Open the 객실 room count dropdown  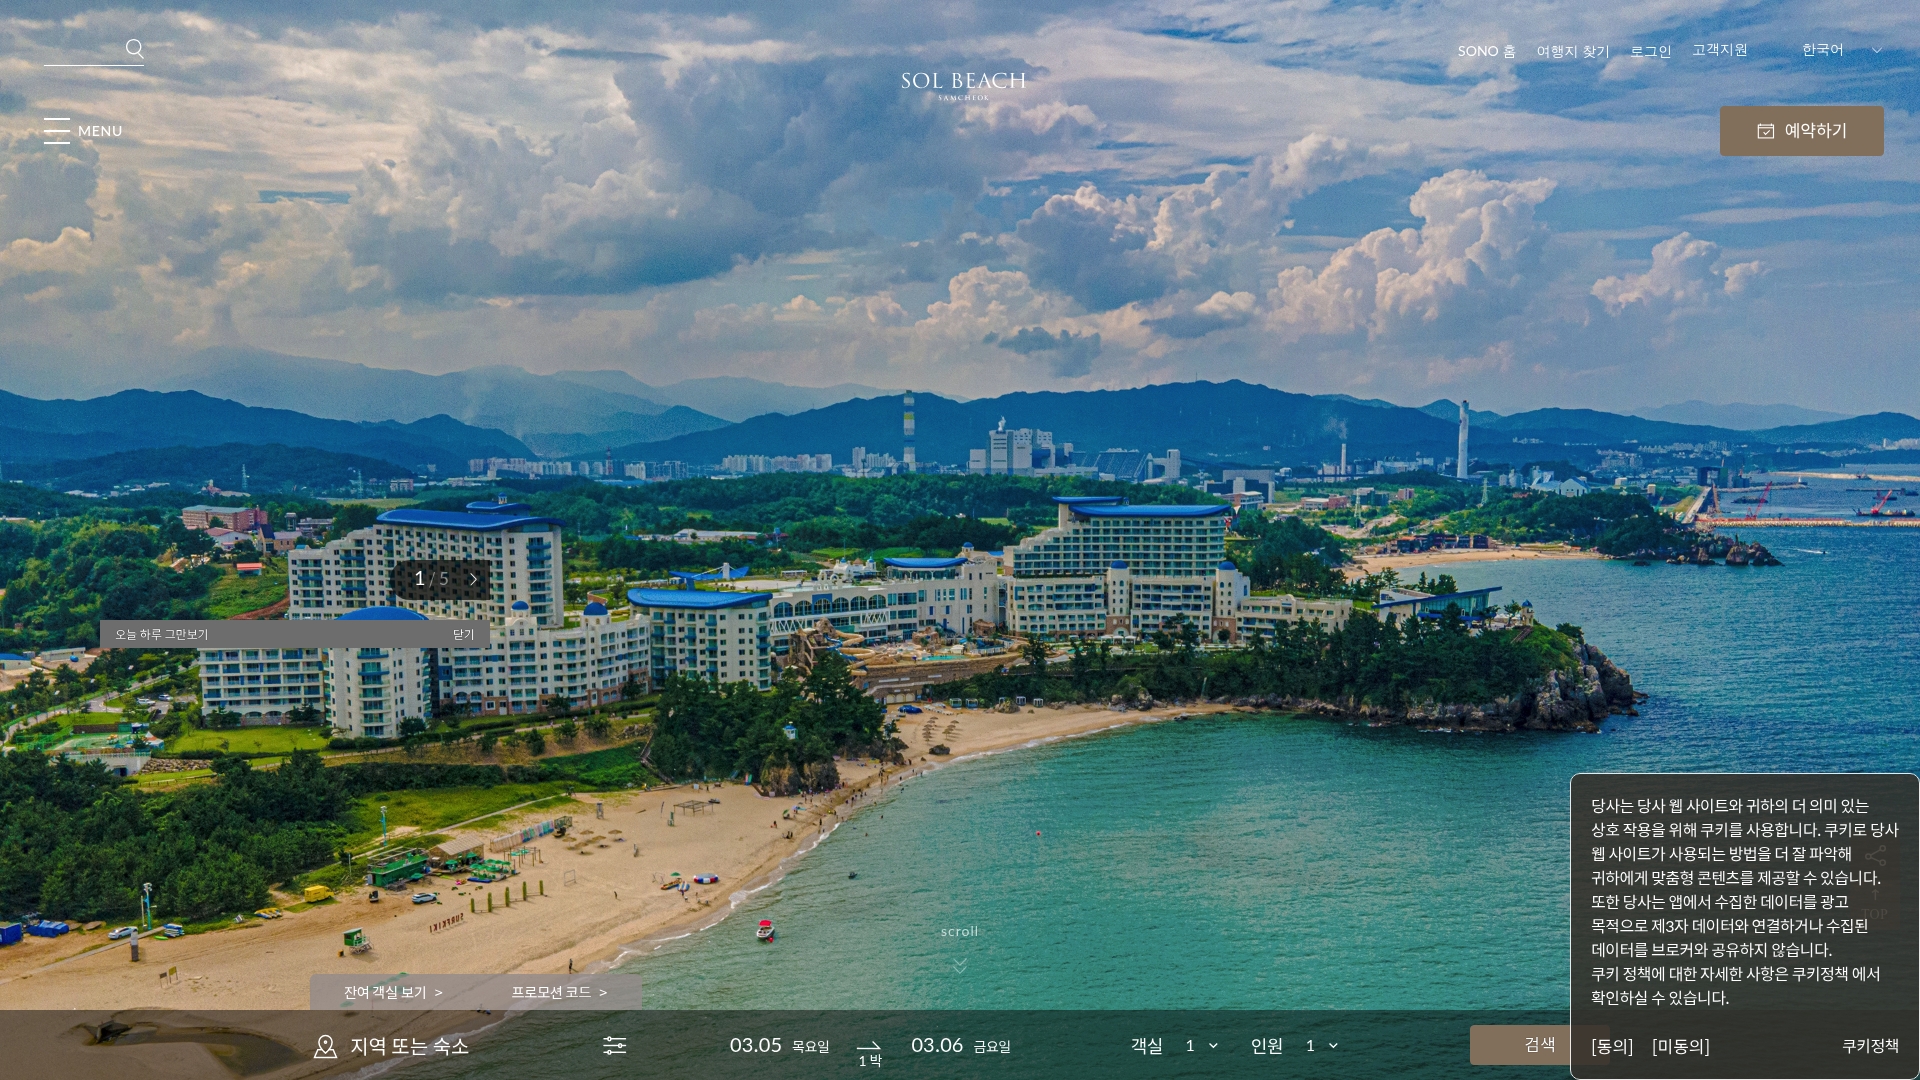[x=1201, y=1046]
